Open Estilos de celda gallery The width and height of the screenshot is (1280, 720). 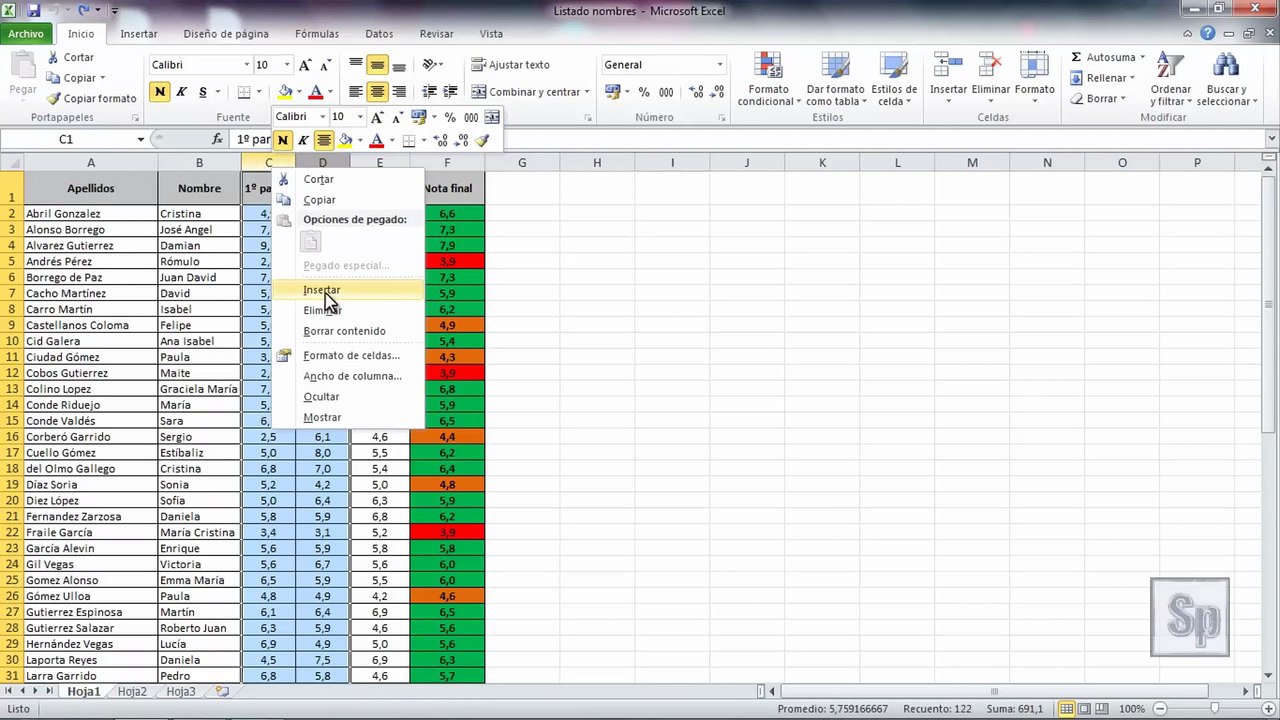[894, 79]
